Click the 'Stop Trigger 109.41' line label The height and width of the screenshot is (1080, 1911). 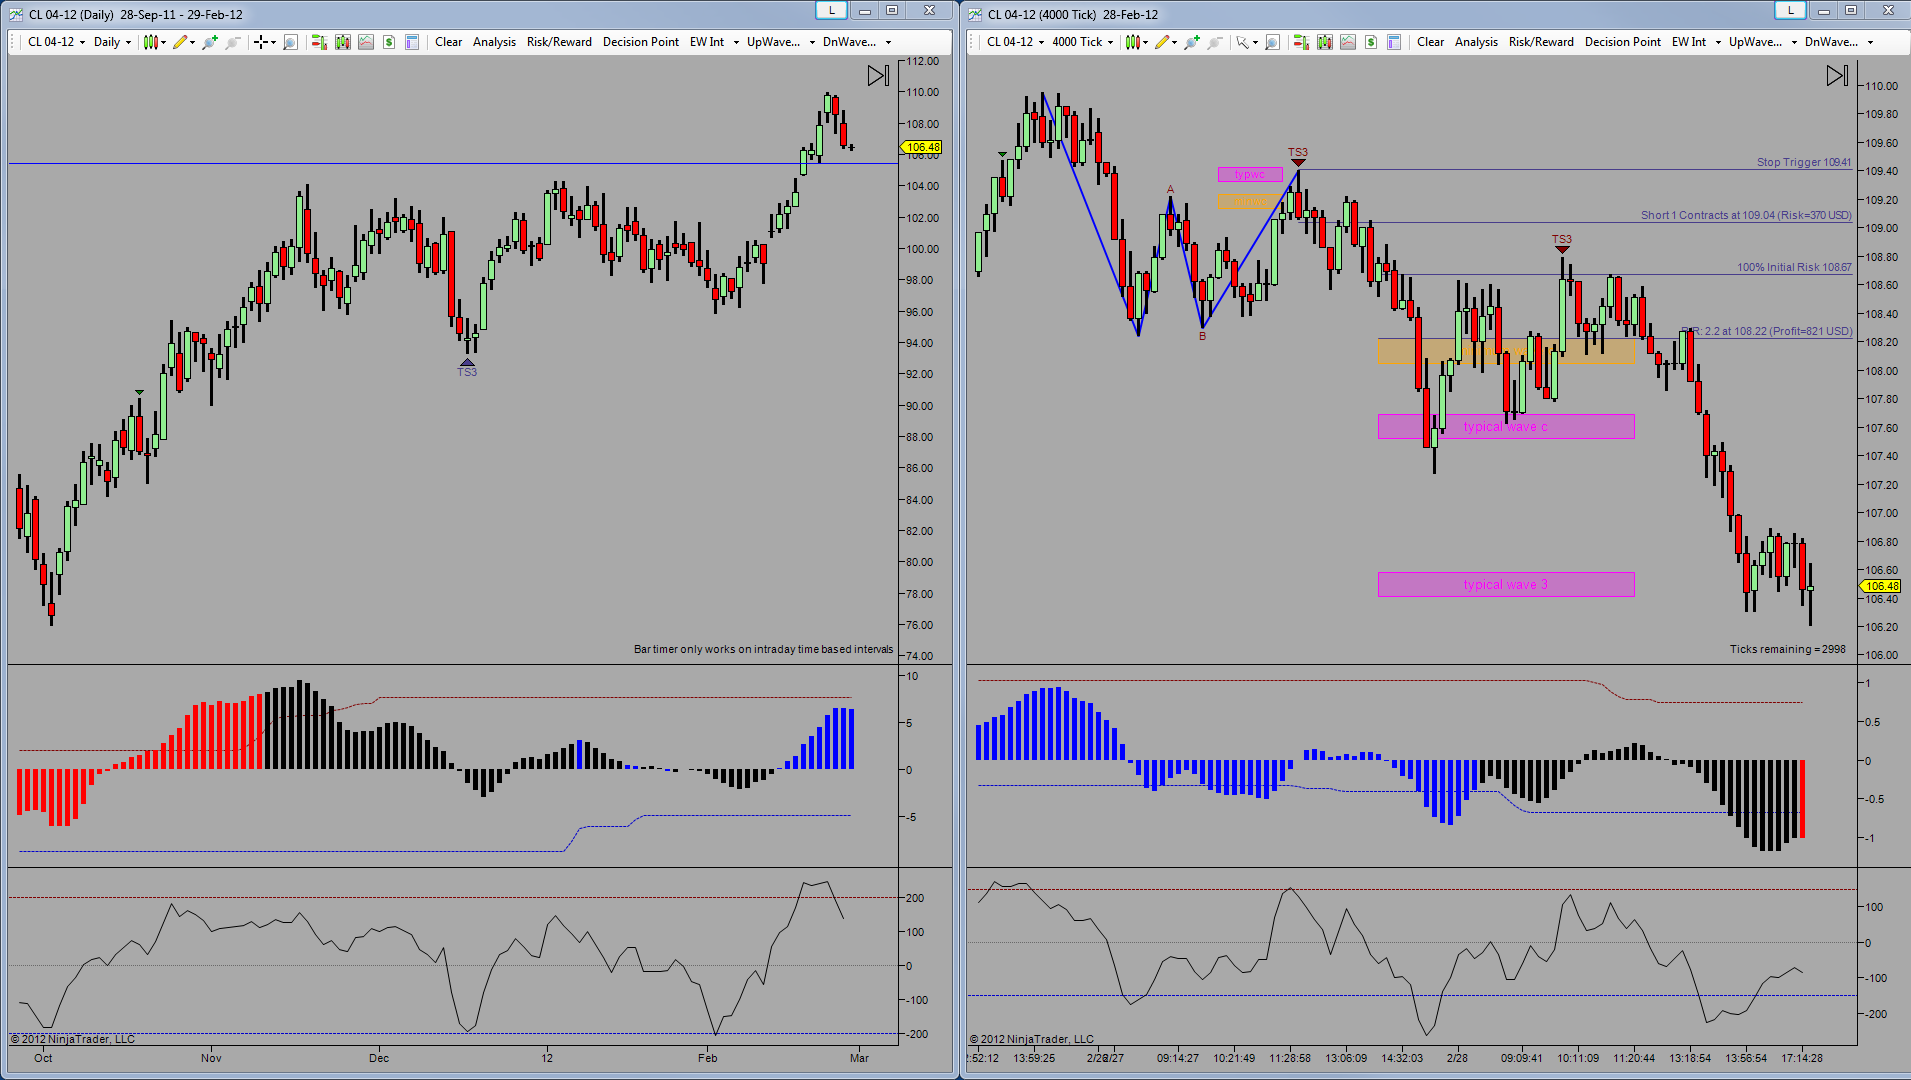(1804, 162)
